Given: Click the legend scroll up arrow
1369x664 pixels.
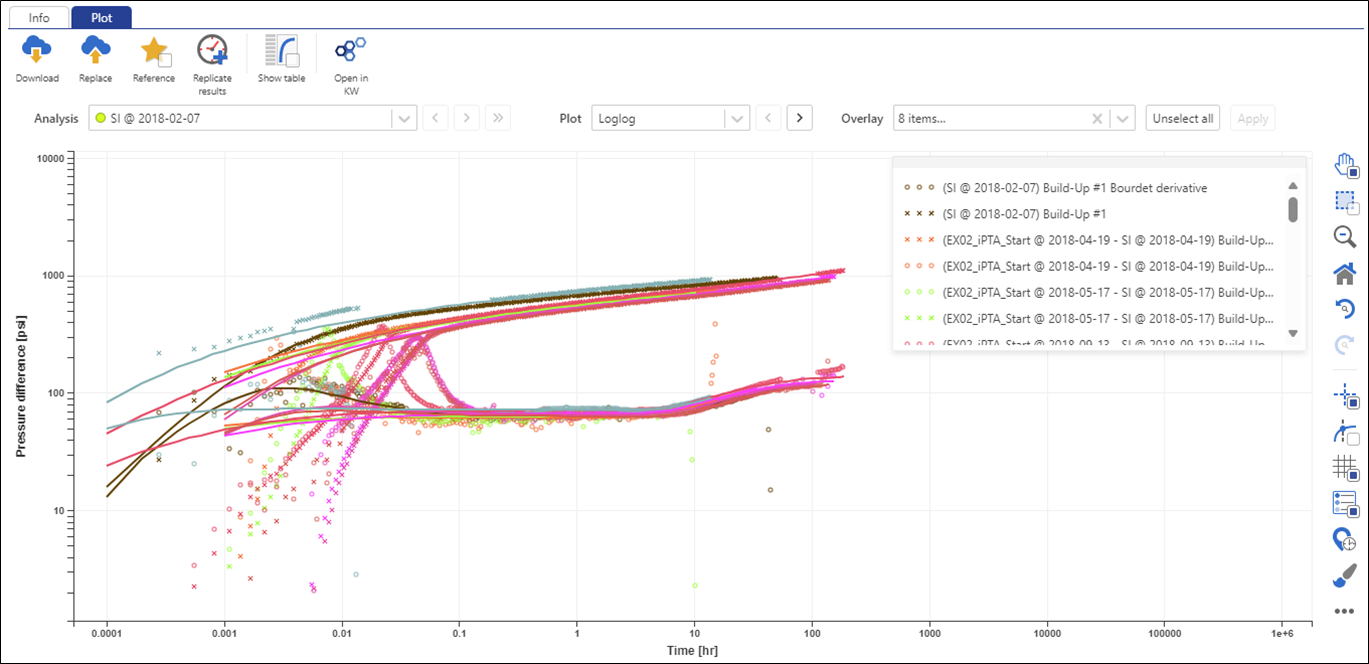Looking at the screenshot, I should pos(1292,186).
